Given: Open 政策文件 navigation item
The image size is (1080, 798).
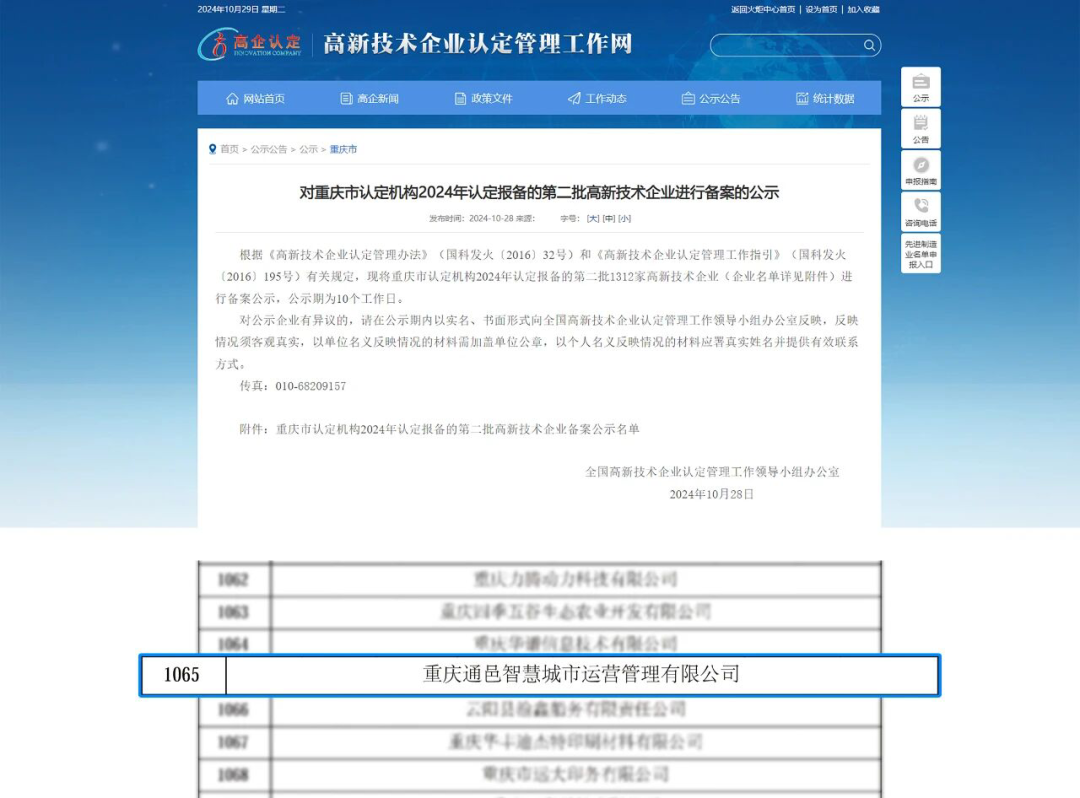Looking at the screenshot, I should click(483, 98).
